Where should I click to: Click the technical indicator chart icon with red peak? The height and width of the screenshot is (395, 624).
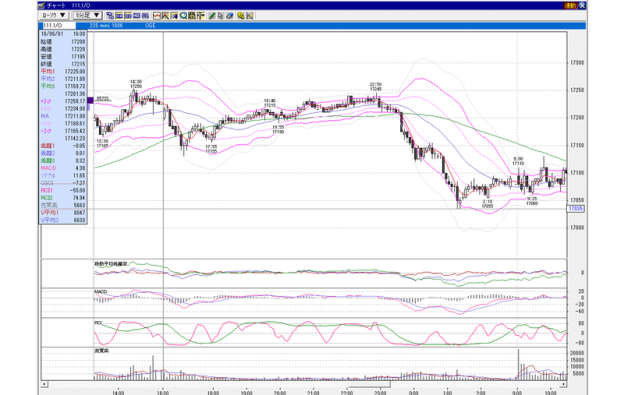166,16
